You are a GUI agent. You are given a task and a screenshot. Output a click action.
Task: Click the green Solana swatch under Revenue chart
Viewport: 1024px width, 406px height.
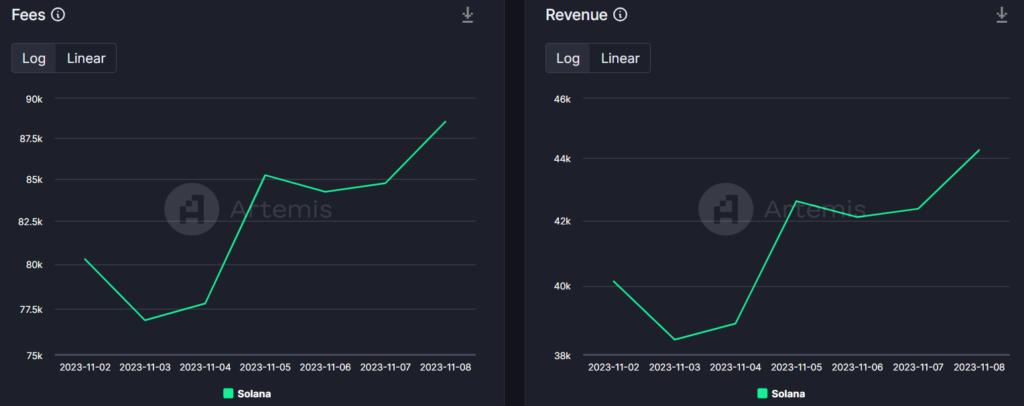[762, 393]
